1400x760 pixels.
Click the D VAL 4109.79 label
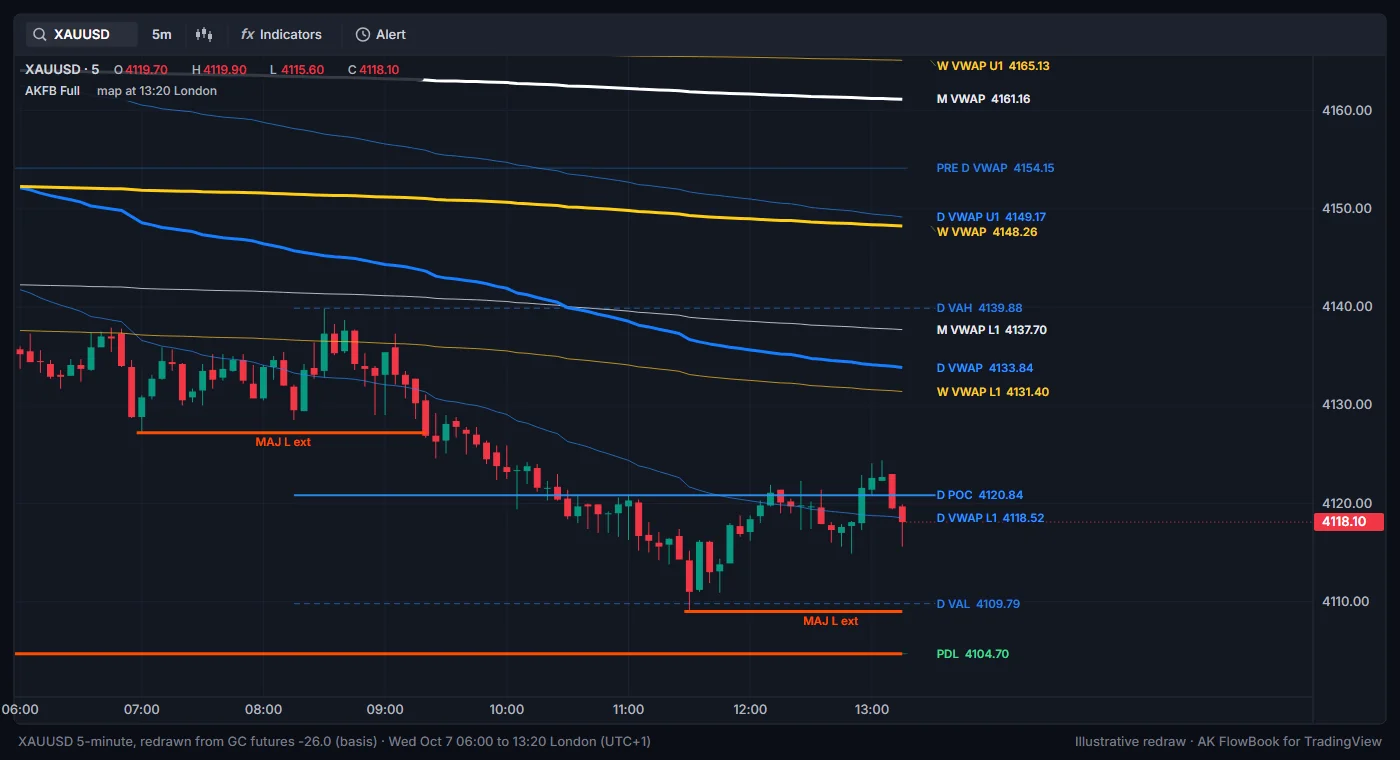click(x=978, y=604)
